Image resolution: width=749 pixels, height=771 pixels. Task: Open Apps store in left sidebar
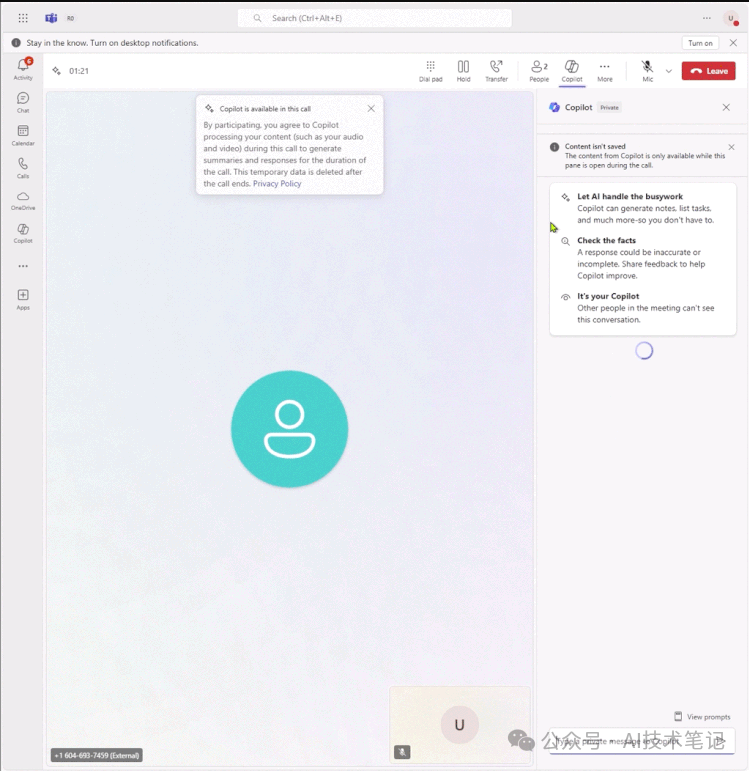click(x=23, y=299)
